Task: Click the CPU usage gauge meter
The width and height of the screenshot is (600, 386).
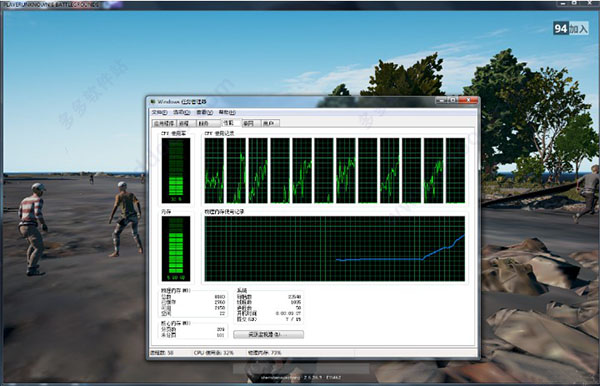Action: click(176, 171)
